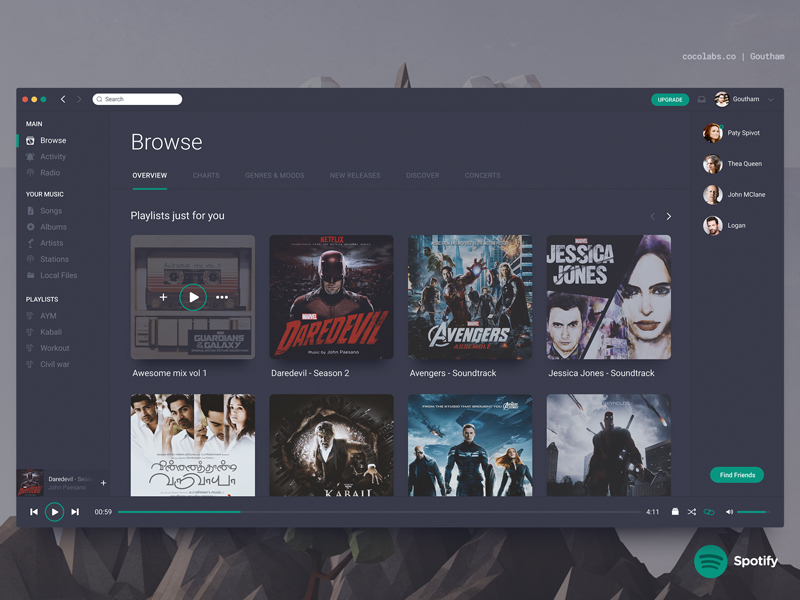Toggle repeat mode
Screen dimensions: 800x600
pos(709,512)
